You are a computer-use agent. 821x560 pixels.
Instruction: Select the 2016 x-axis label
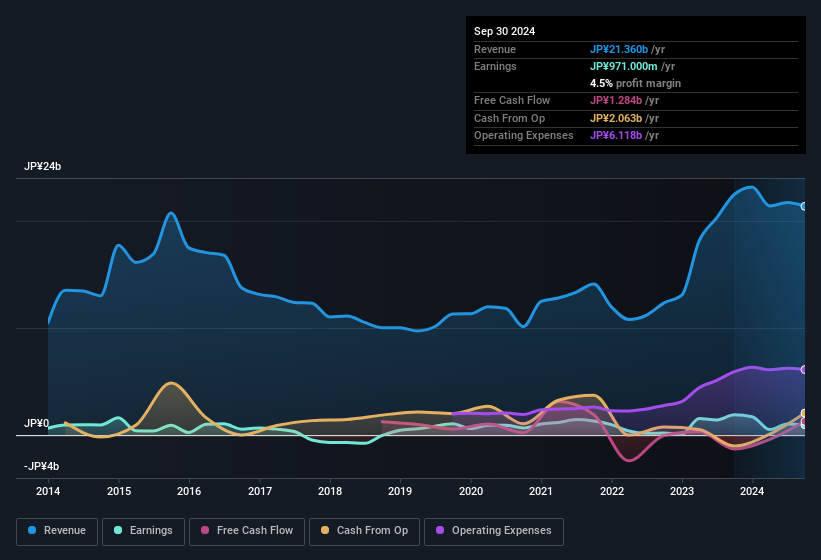coord(189,491)
